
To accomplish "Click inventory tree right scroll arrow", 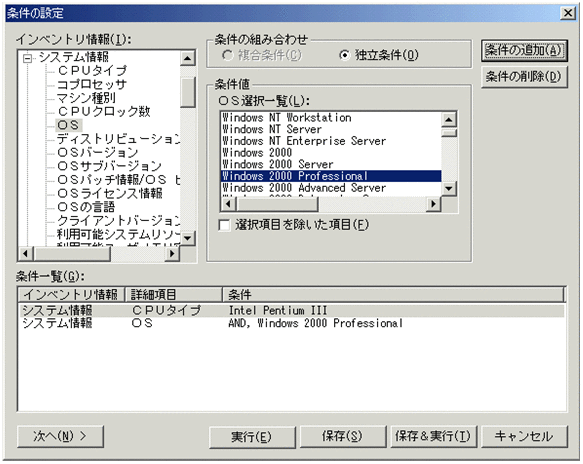I will tap(173, 254).
